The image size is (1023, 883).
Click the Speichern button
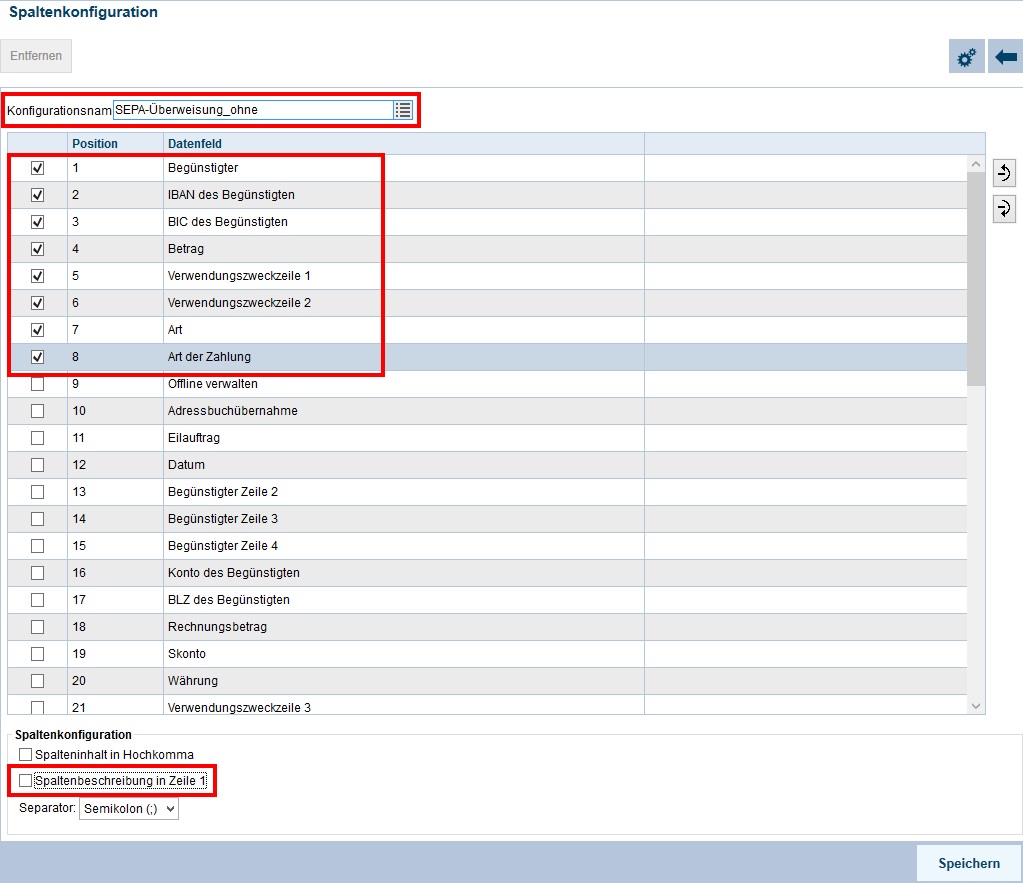[x=967, y=862]
